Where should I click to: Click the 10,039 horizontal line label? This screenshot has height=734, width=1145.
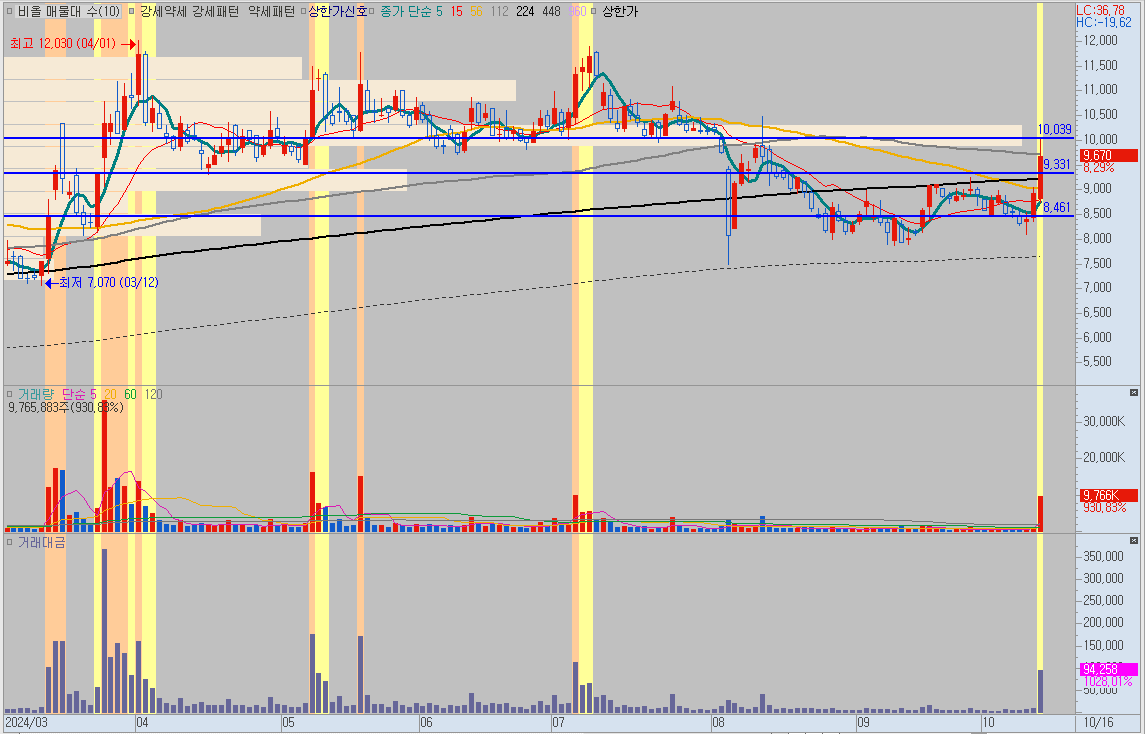tap(1054, 130)
